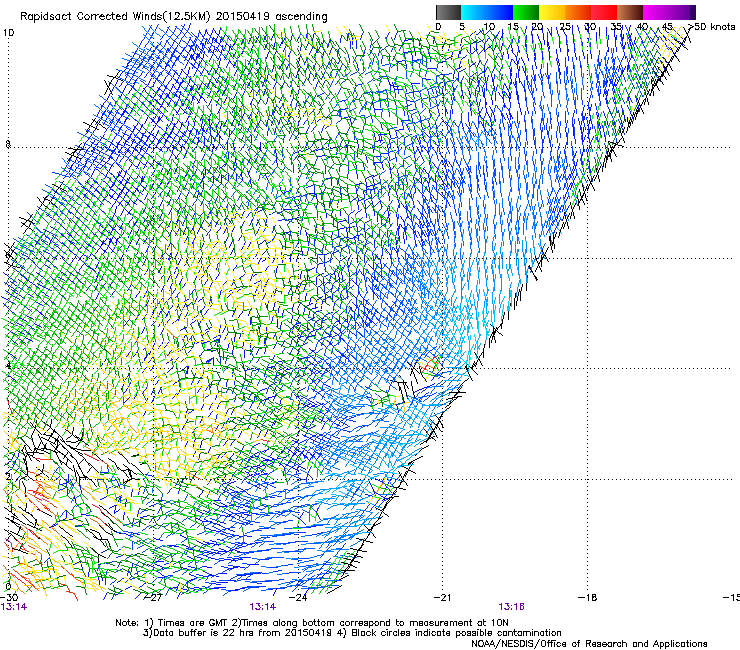Select the orange 25-30 knots legend segment

578,12
